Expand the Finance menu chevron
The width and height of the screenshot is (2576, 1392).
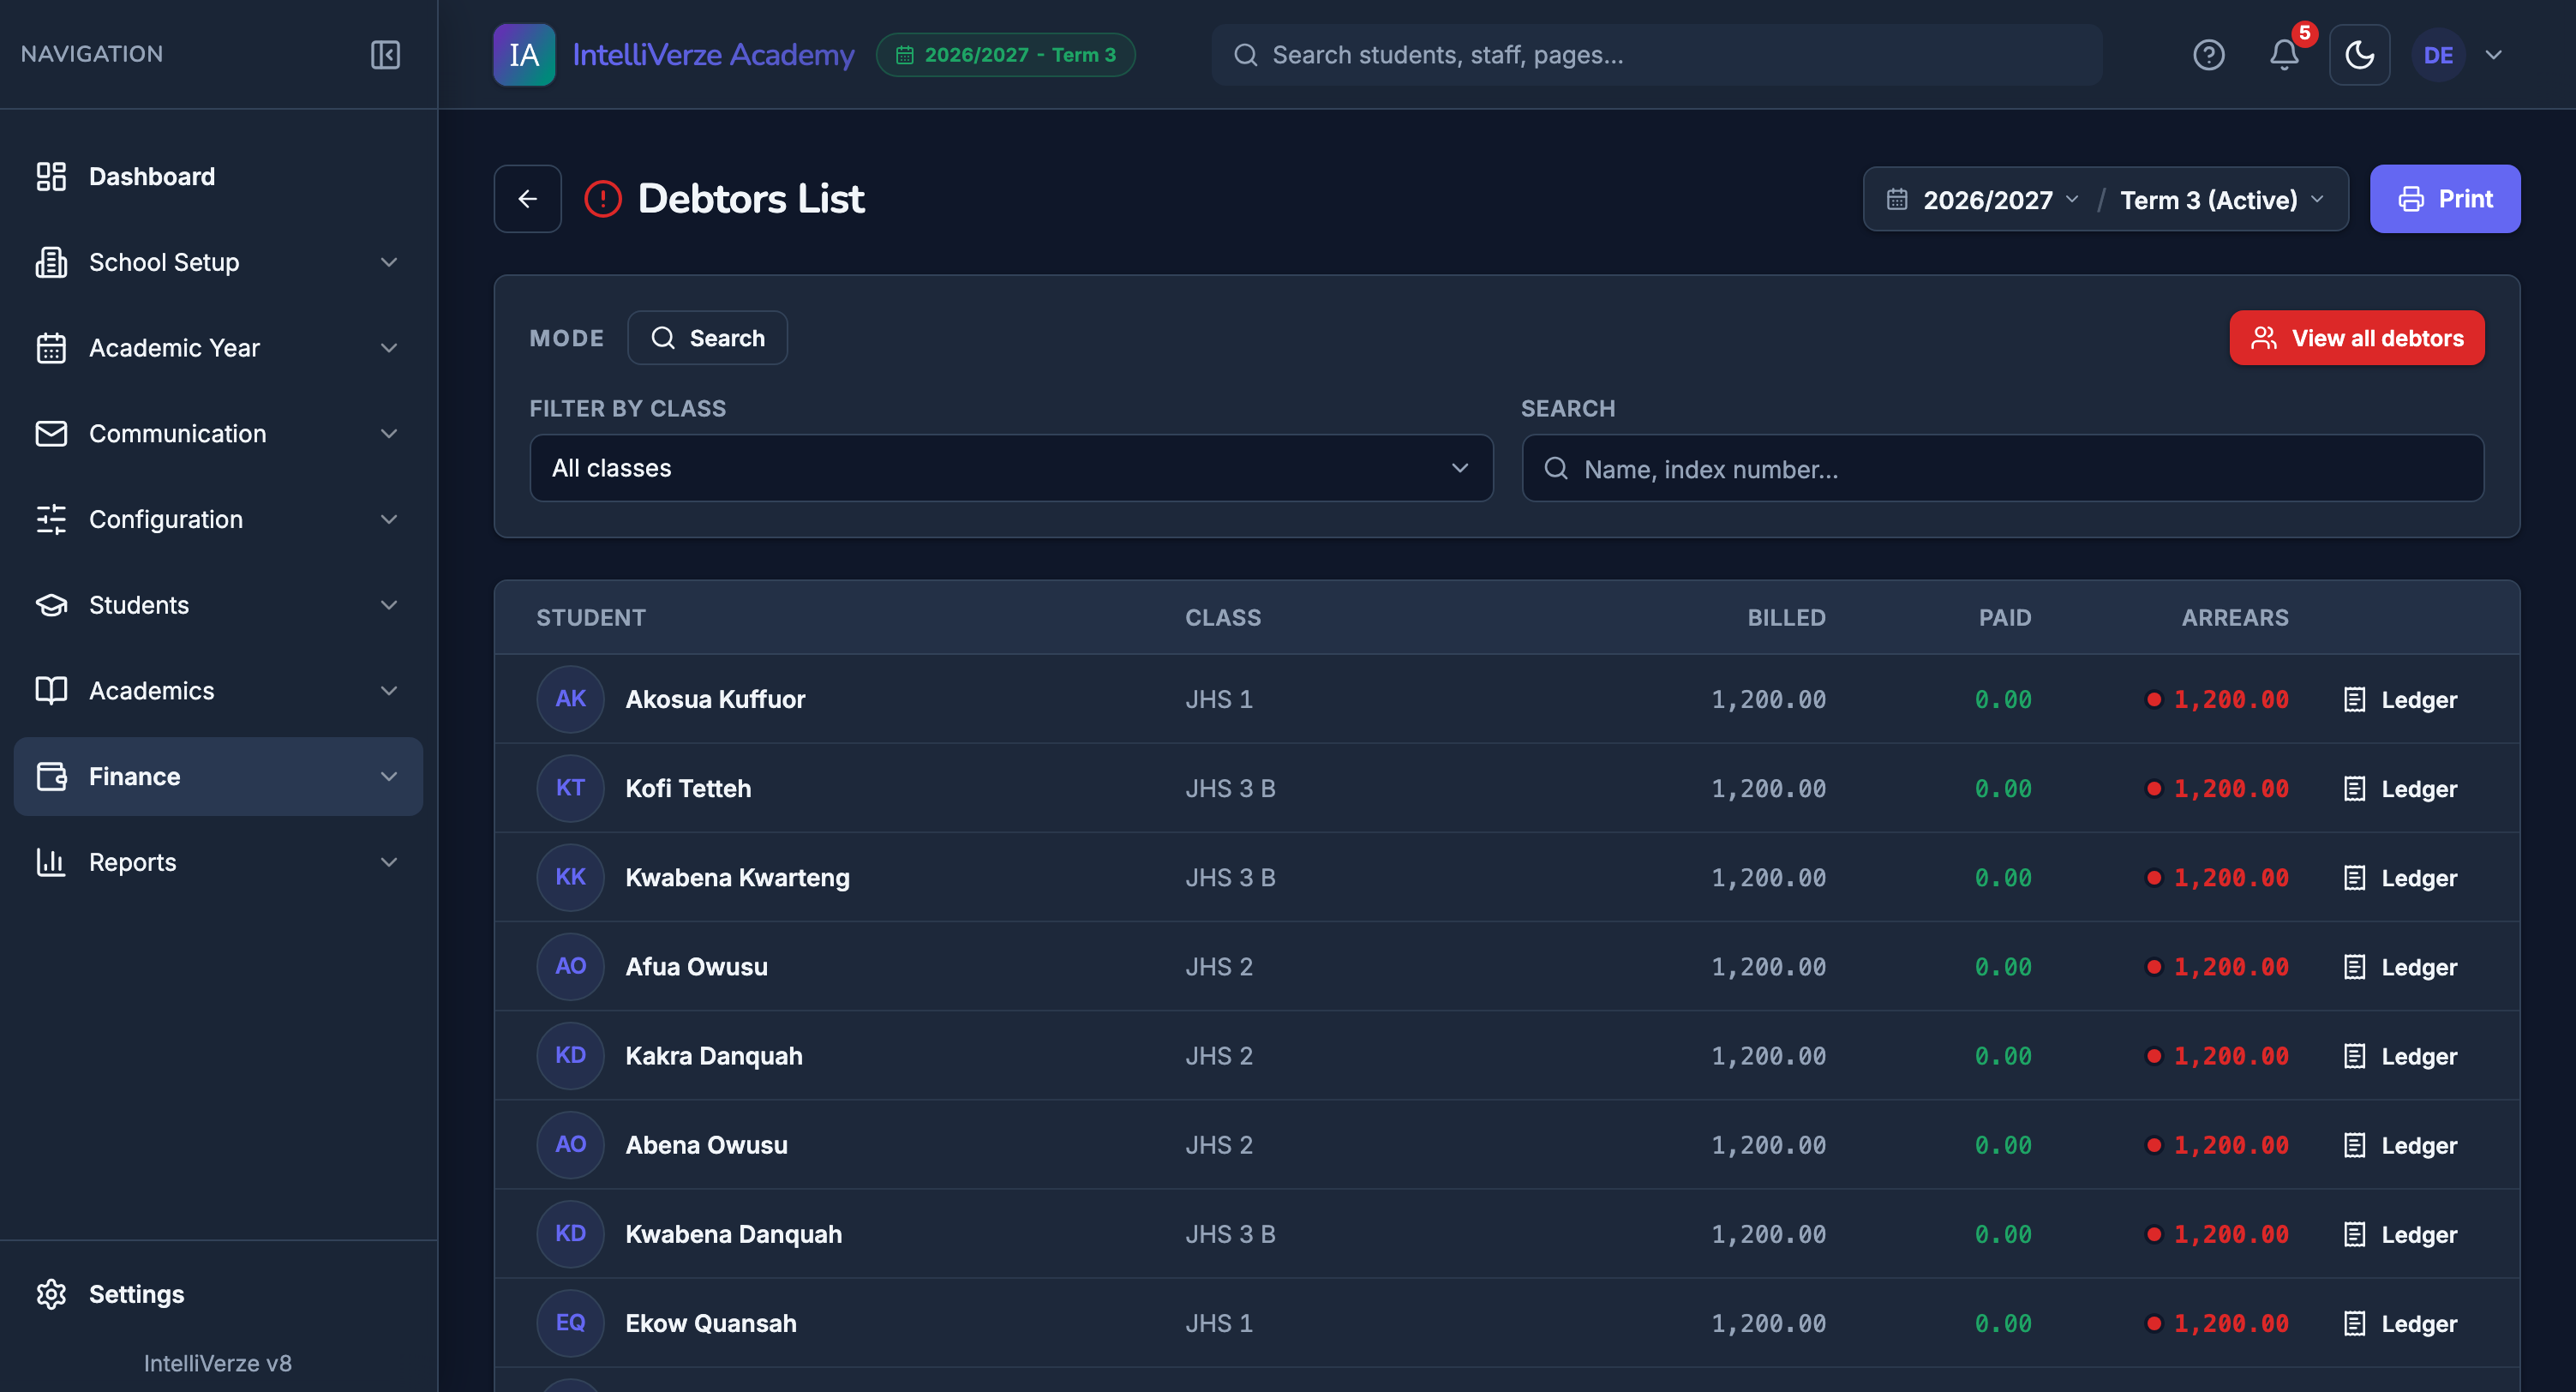click(x=389, y=777)
